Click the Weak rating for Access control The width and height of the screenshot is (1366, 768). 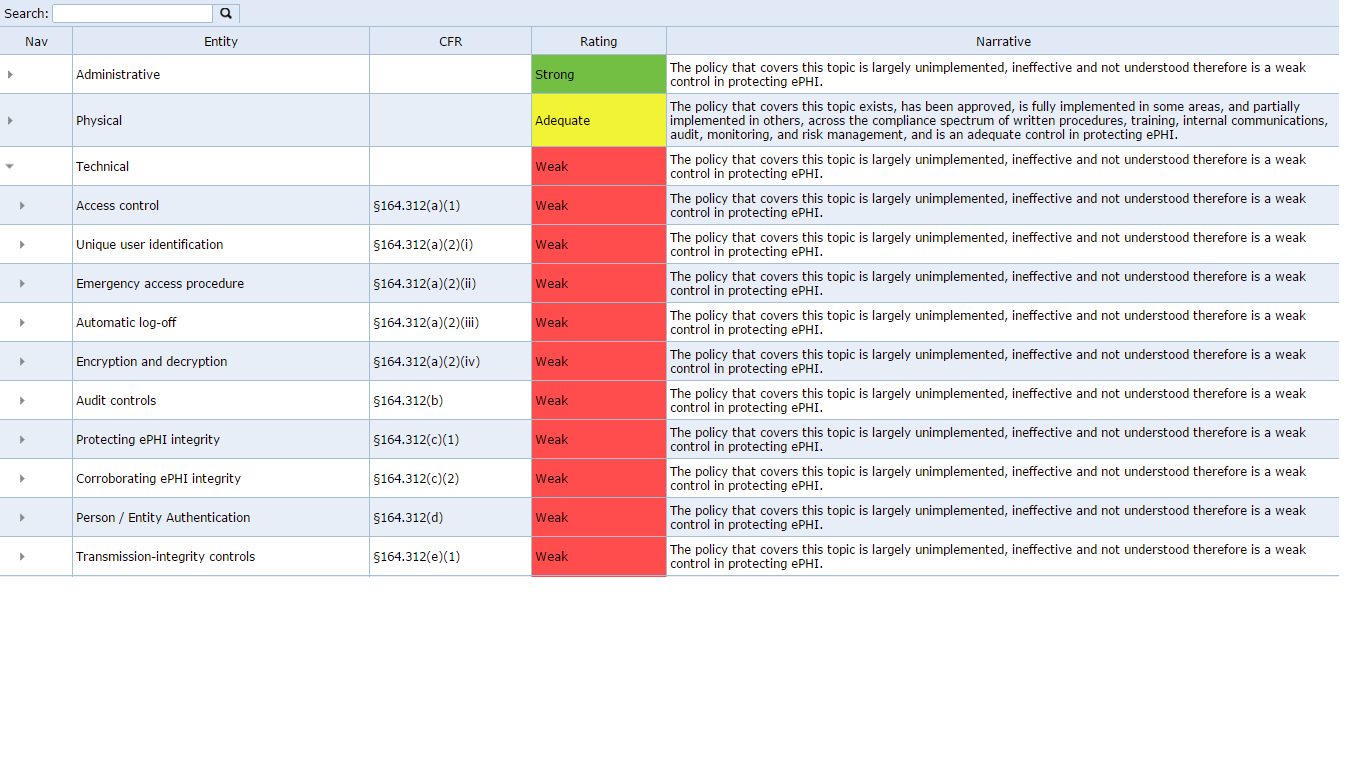(x=599, y=206)
